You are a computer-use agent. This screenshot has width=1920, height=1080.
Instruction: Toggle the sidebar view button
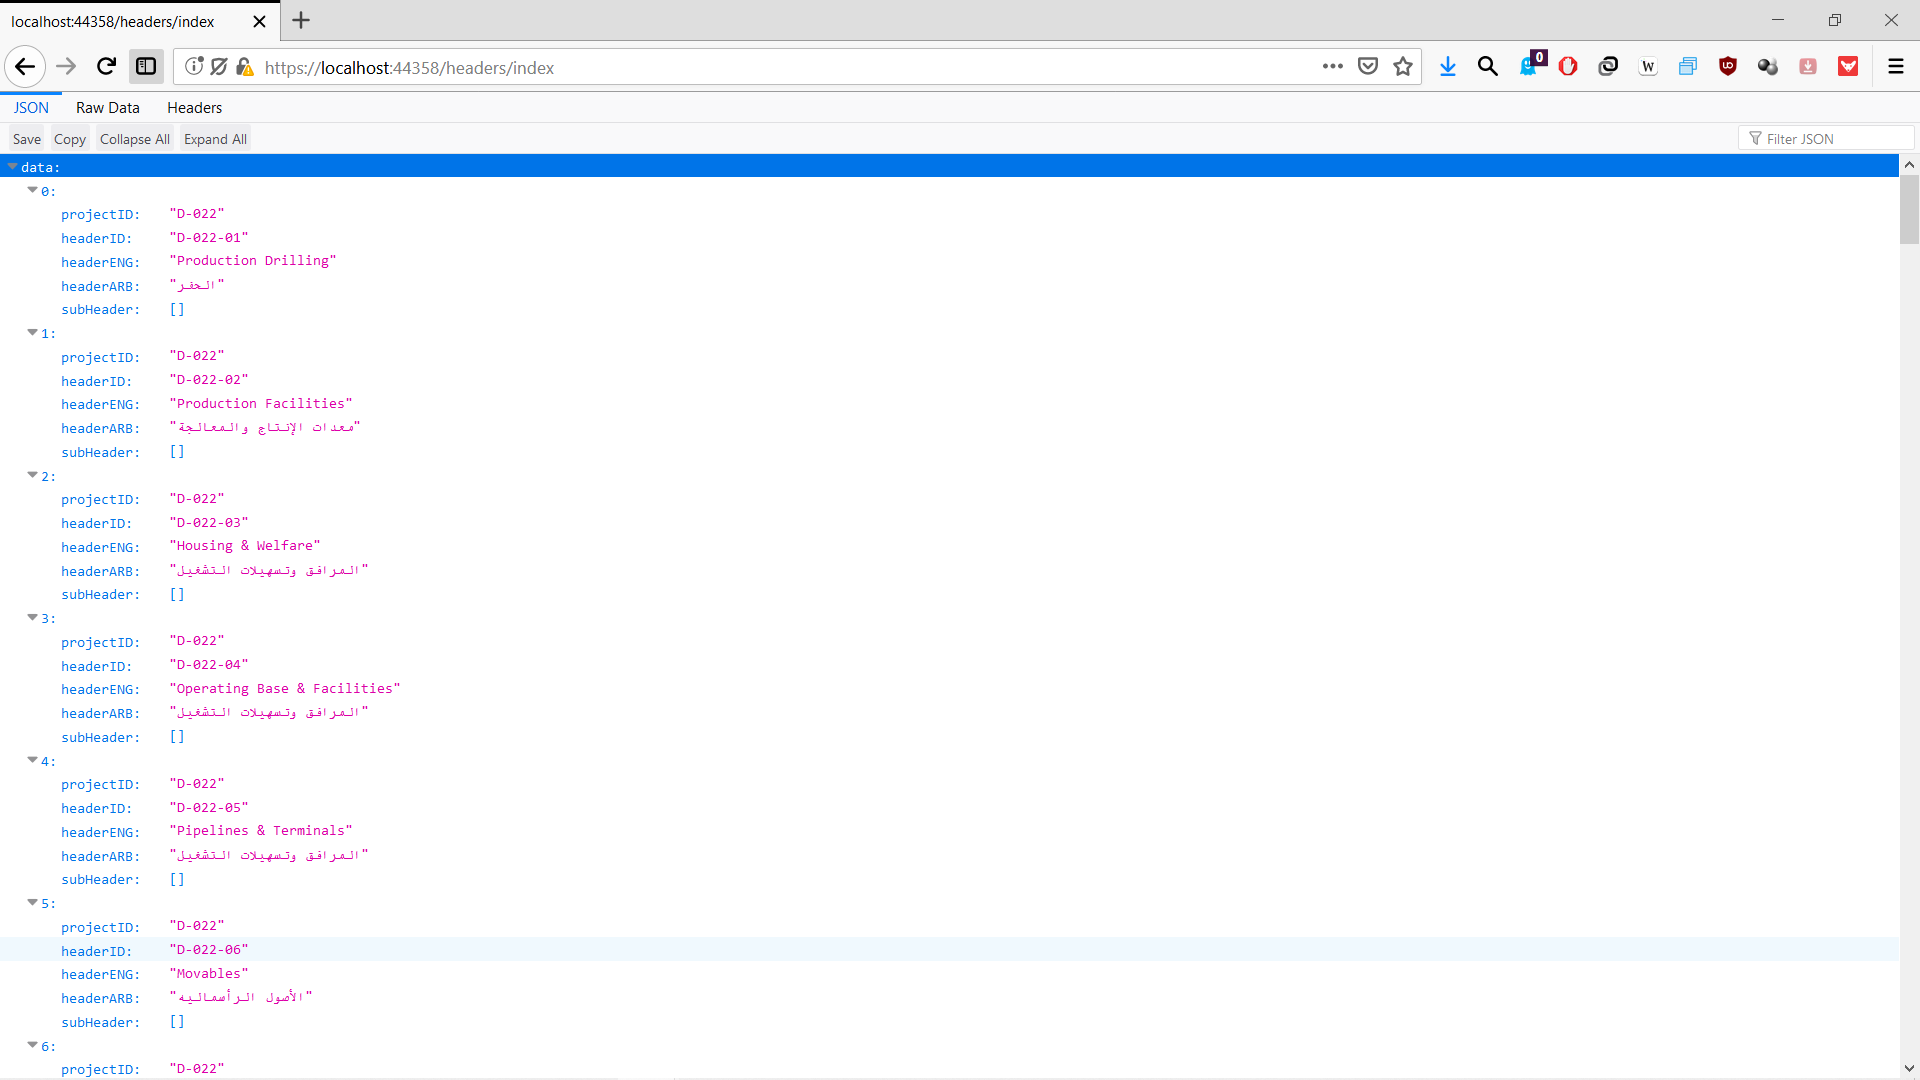tap(146, 67)
